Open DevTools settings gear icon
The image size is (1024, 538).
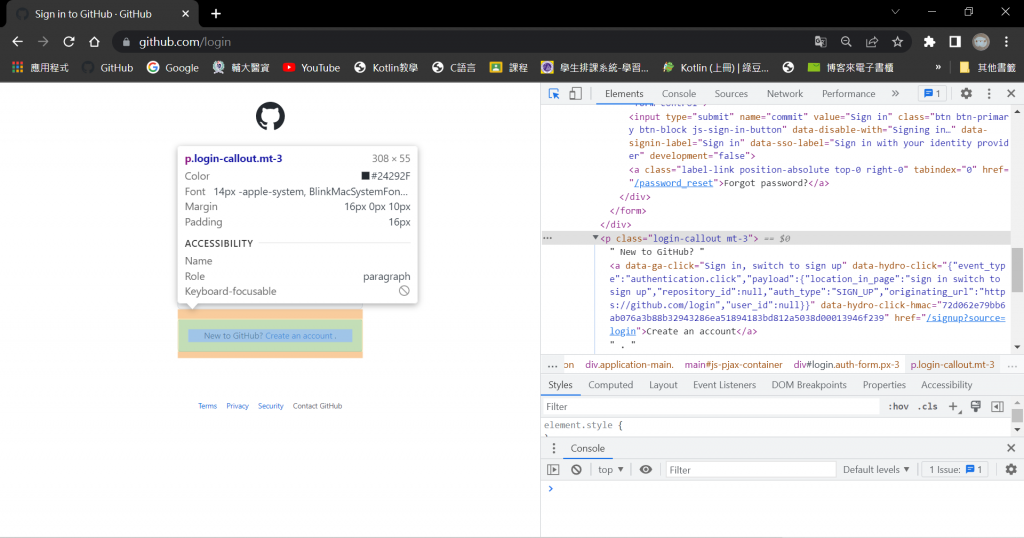pos(966,93)
